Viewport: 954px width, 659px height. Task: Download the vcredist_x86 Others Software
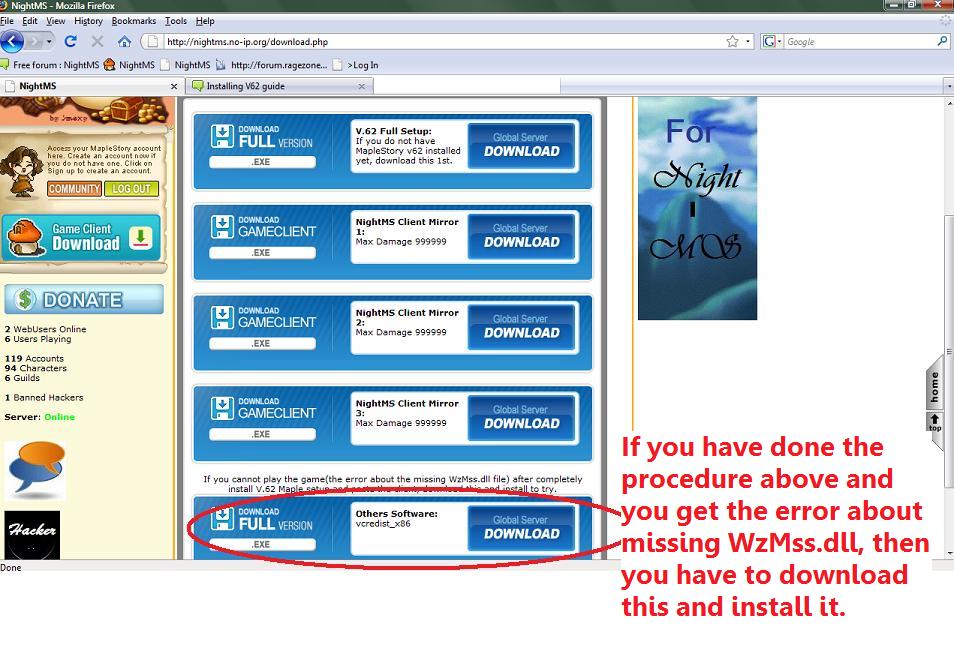521,528
